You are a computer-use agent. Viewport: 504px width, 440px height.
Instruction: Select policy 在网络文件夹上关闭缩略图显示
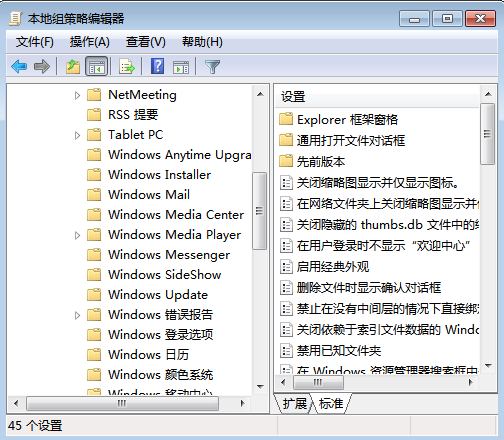(x=388, y=204)
